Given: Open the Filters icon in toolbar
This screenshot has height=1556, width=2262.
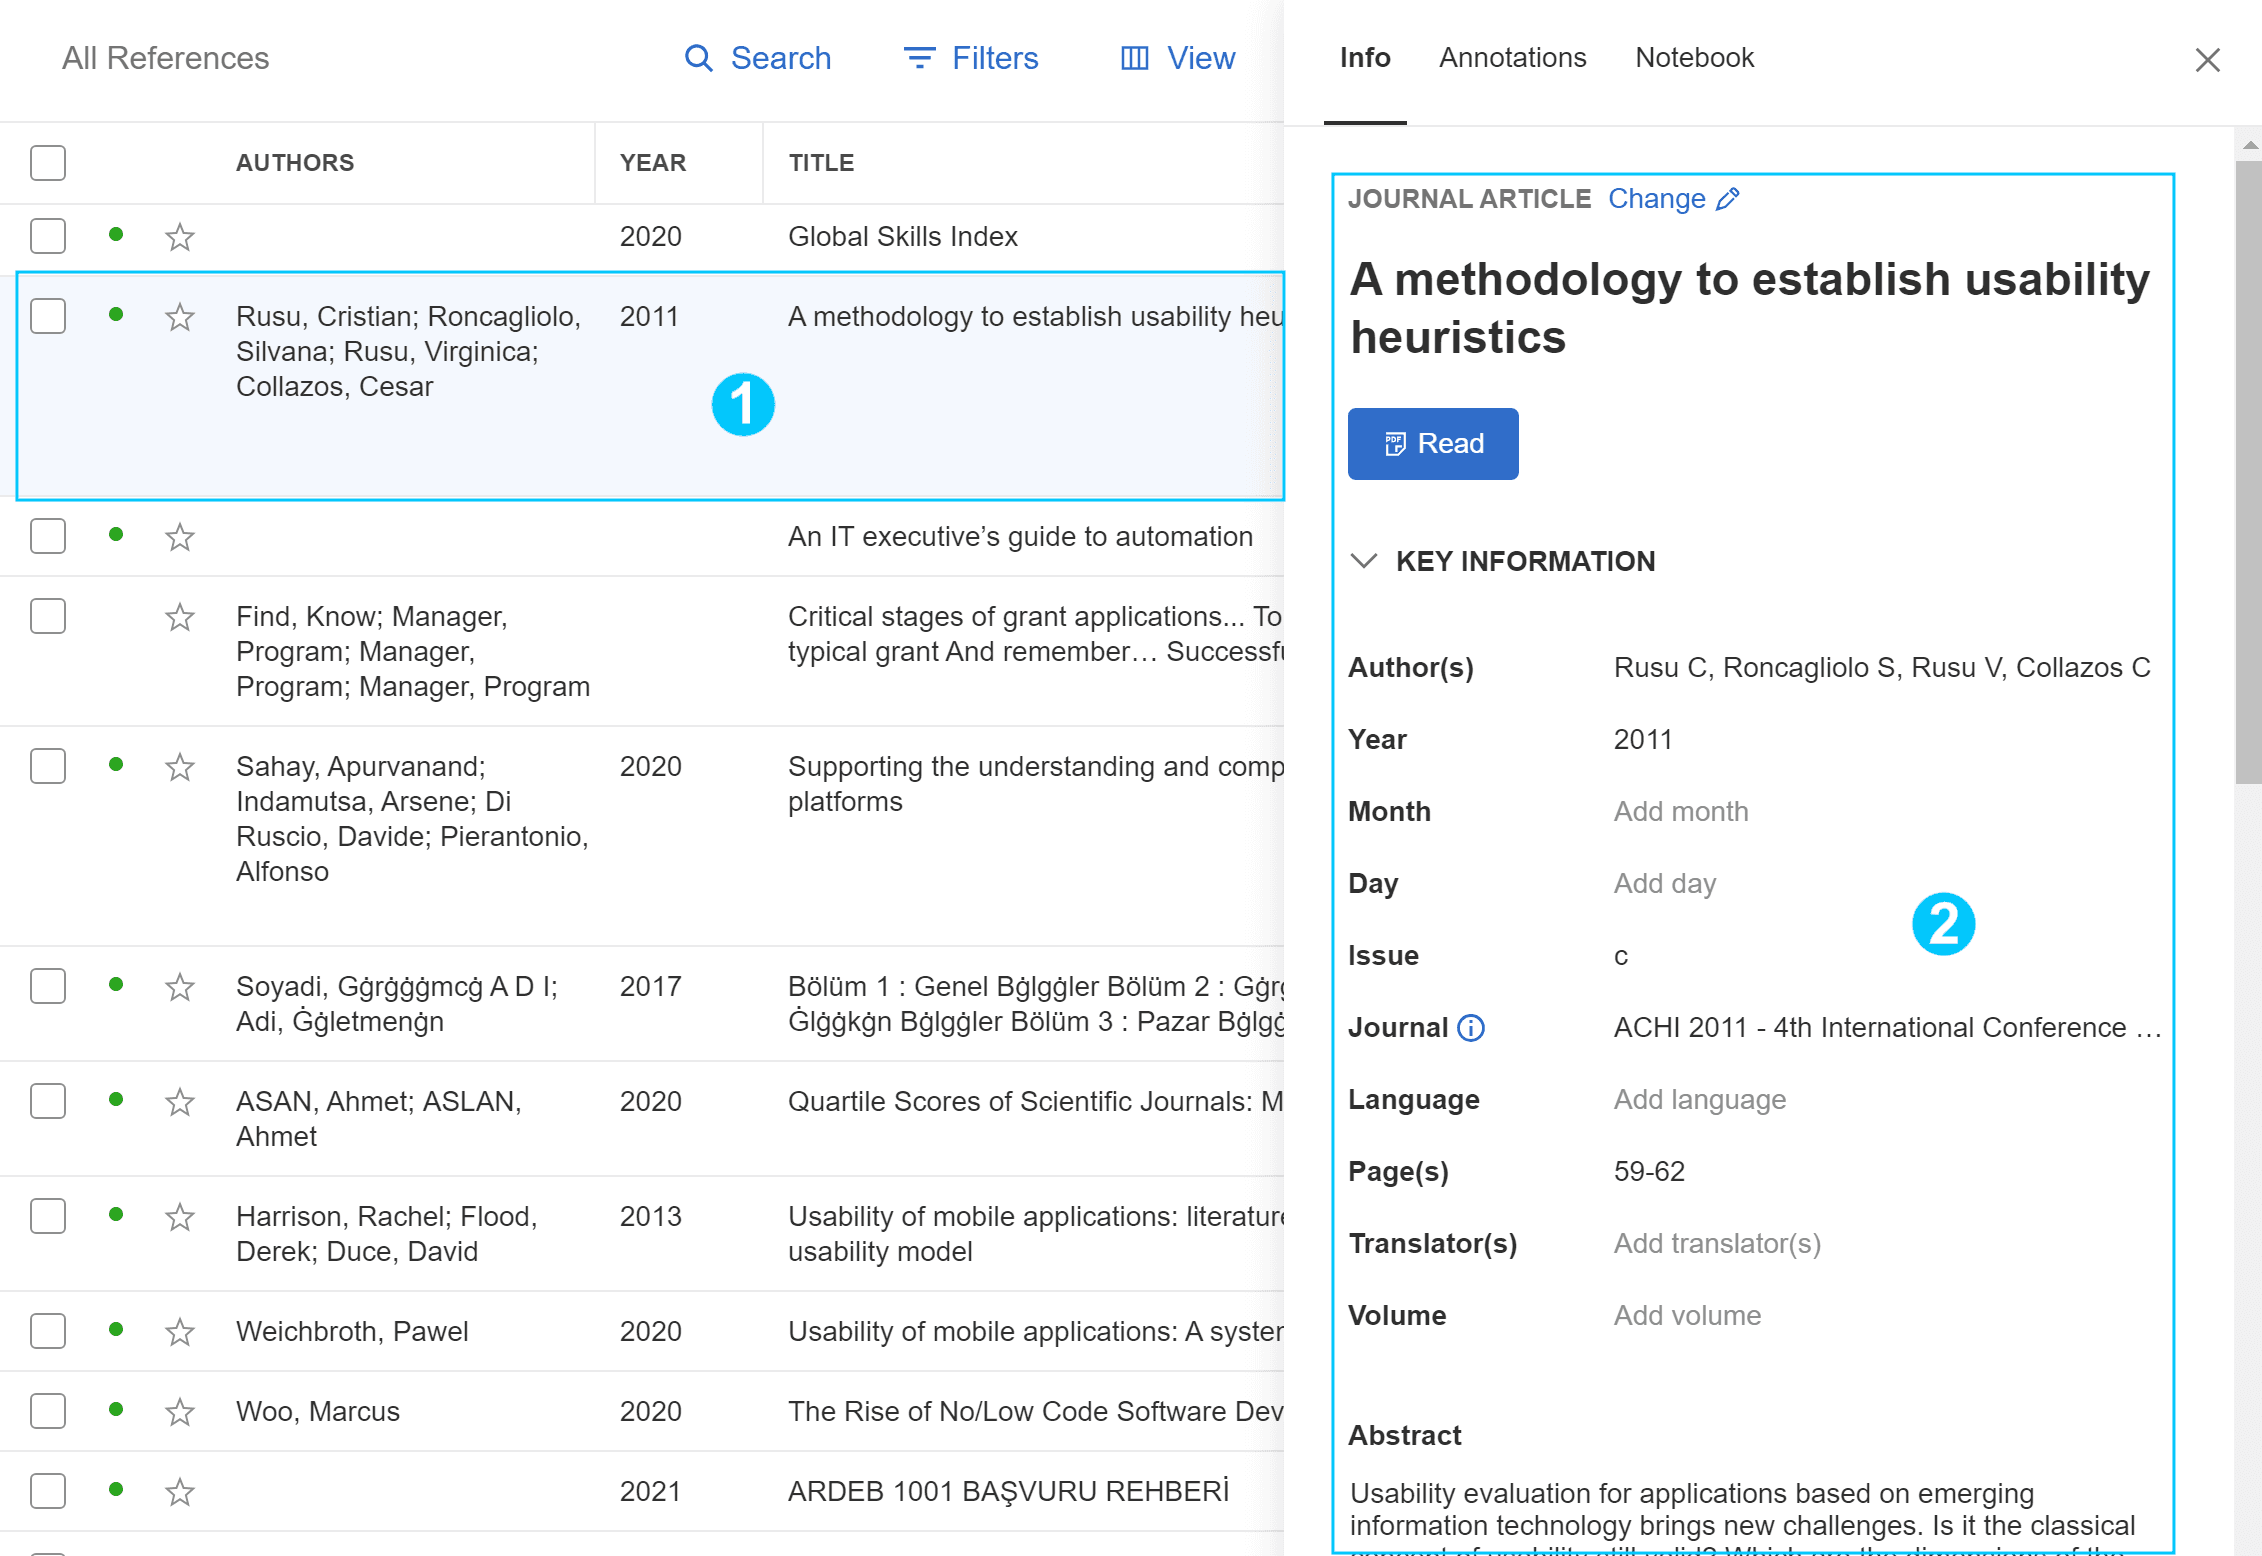Looking at the screenshot, I should pos(919,58).
